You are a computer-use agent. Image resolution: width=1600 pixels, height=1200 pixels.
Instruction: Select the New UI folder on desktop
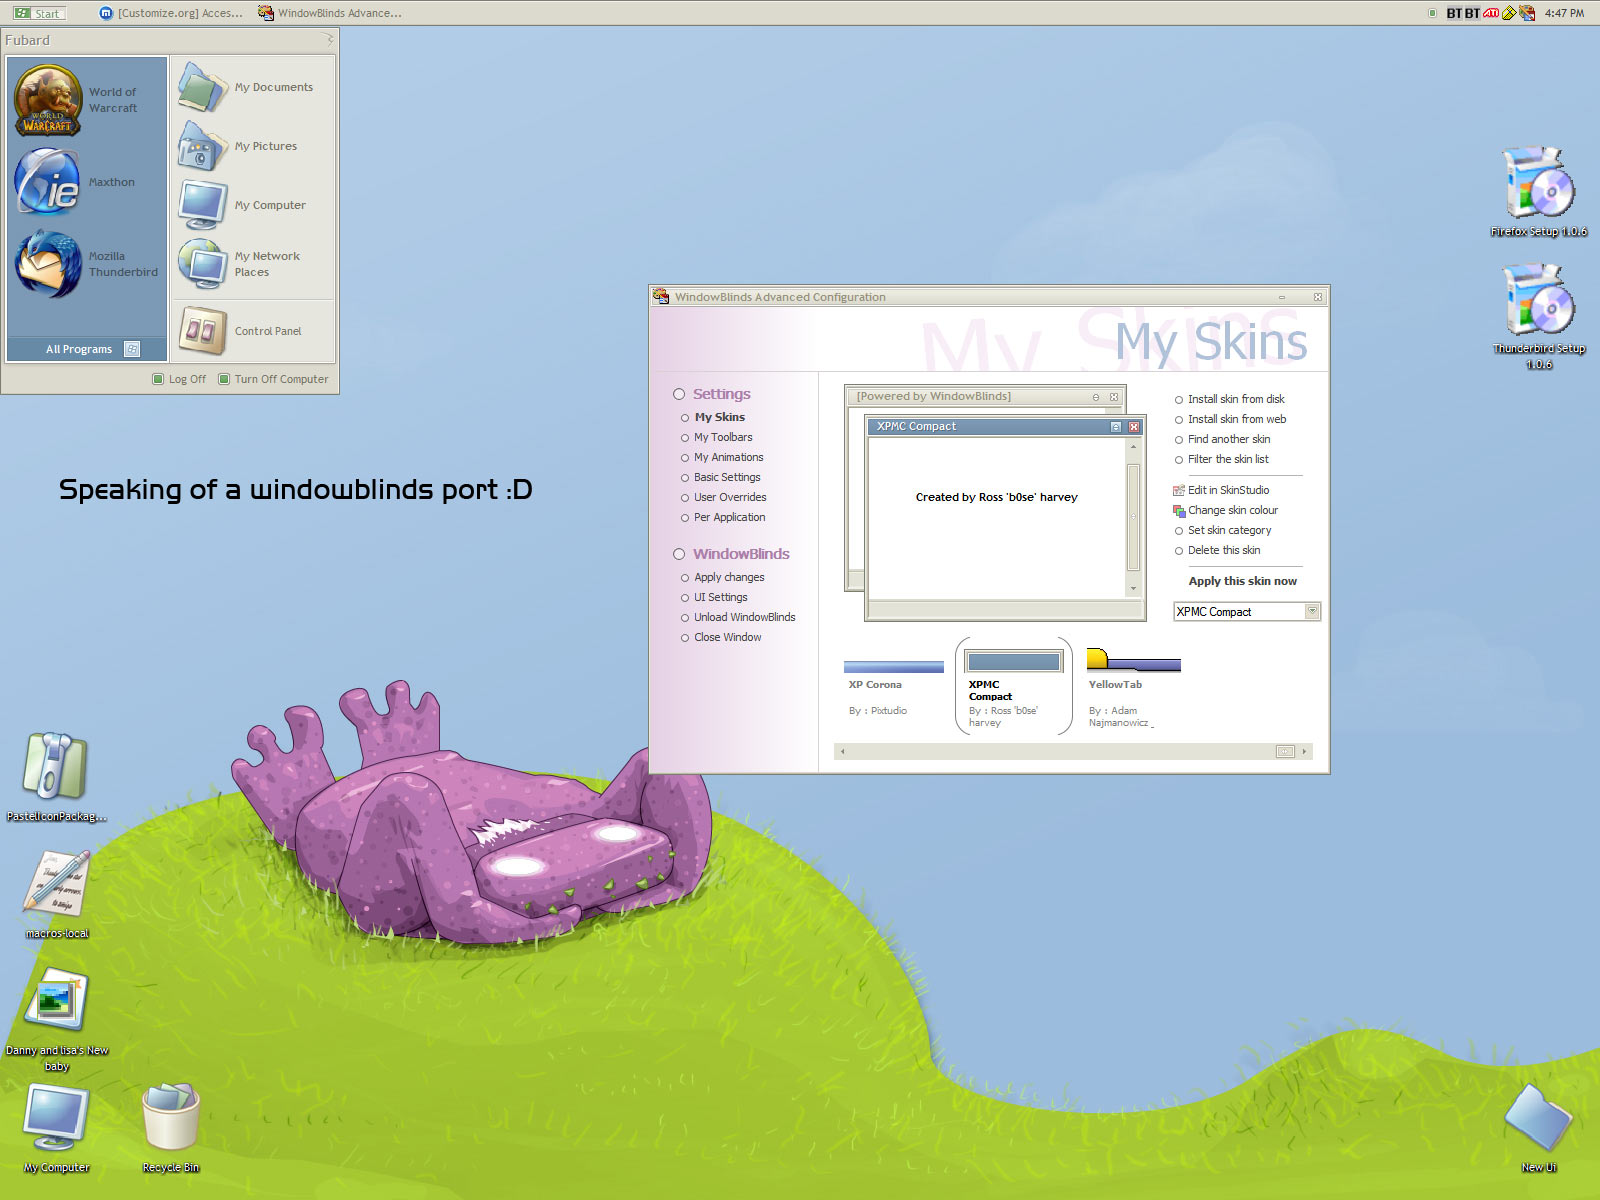tap(1538, 1129)
